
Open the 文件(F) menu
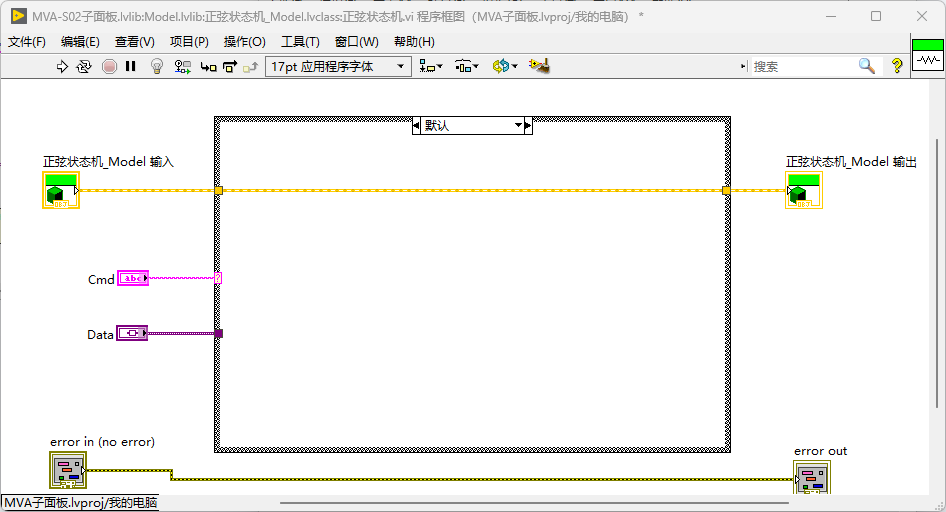click(27, 42)
